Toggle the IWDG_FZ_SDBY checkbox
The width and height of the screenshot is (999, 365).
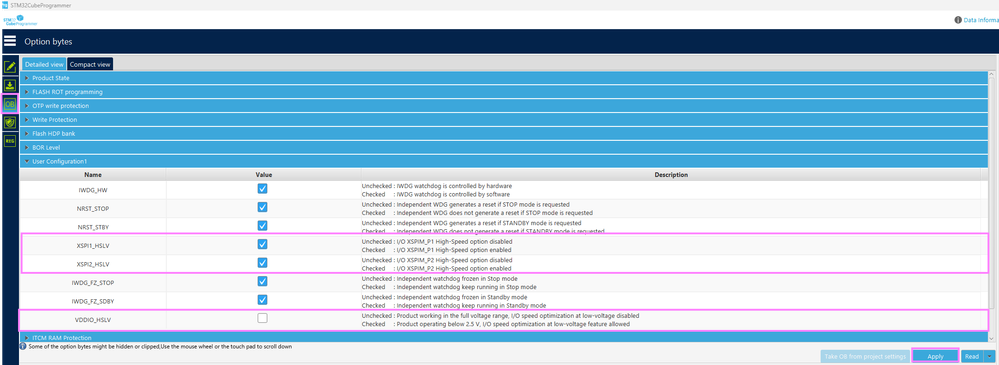tap(262, 299)
